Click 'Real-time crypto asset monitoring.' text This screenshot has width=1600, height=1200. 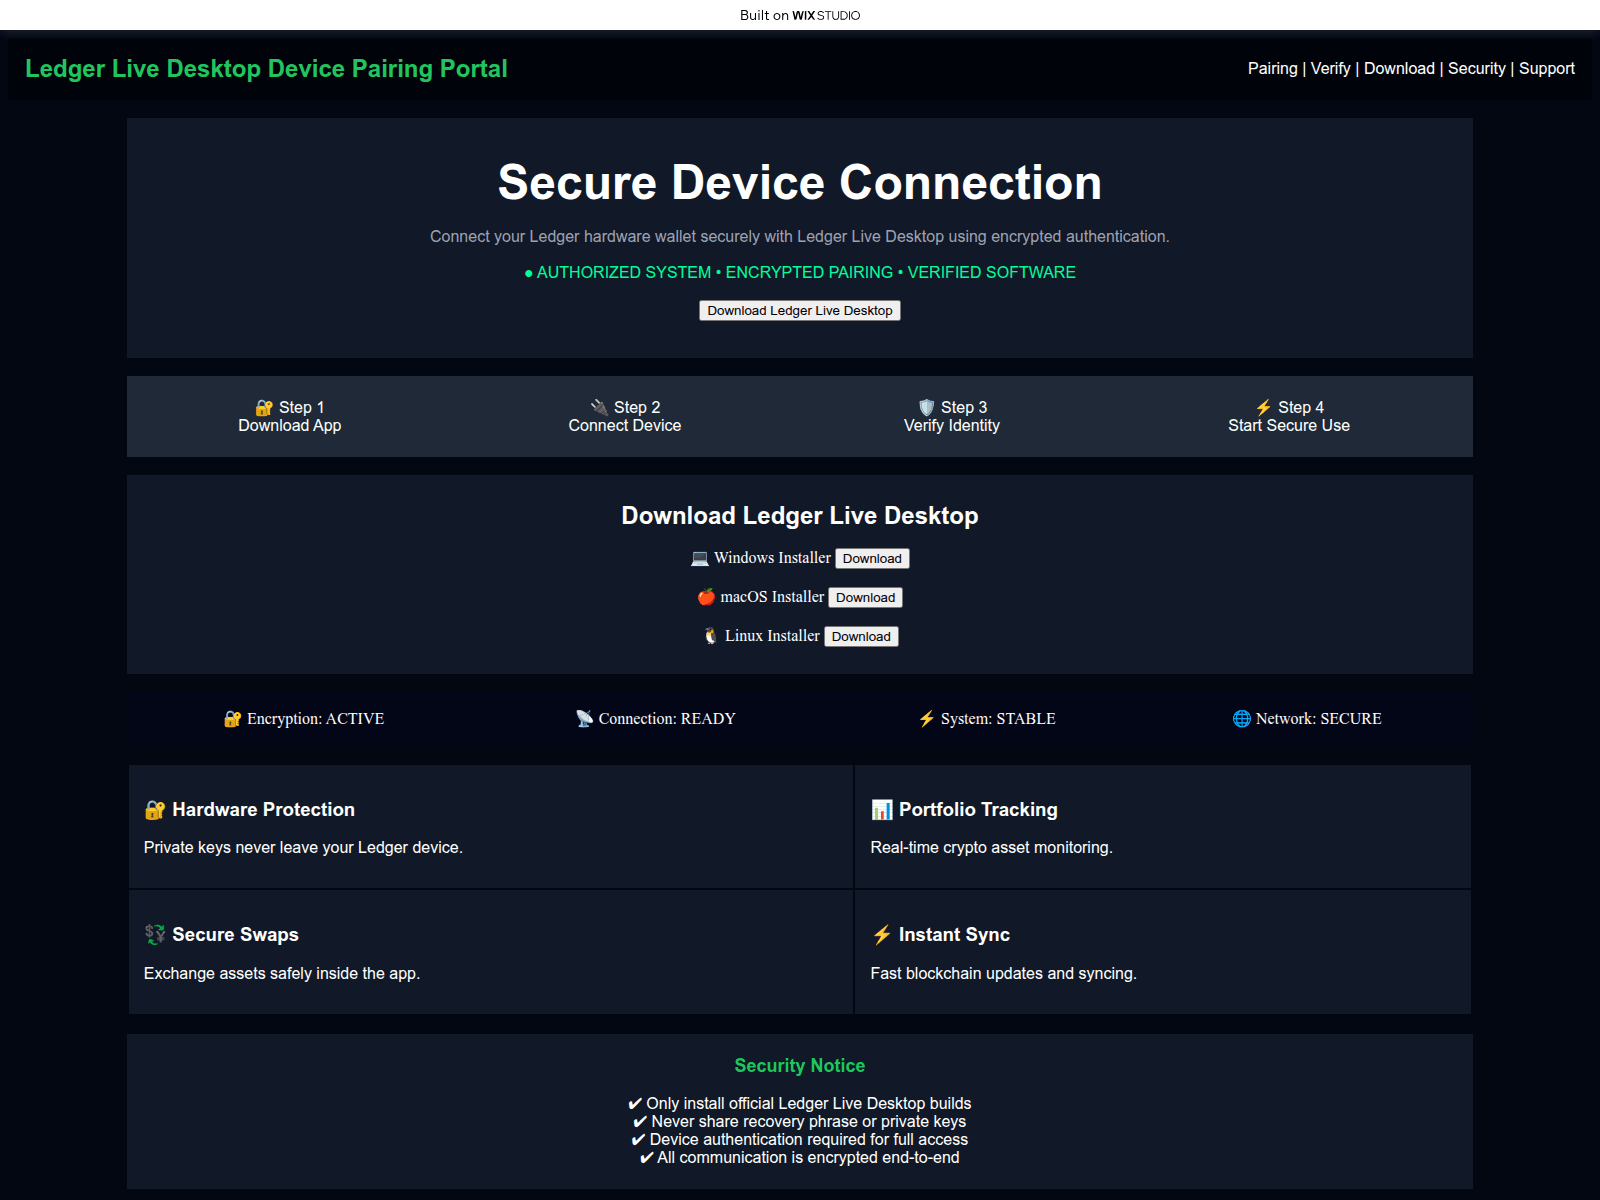[991, 848]
